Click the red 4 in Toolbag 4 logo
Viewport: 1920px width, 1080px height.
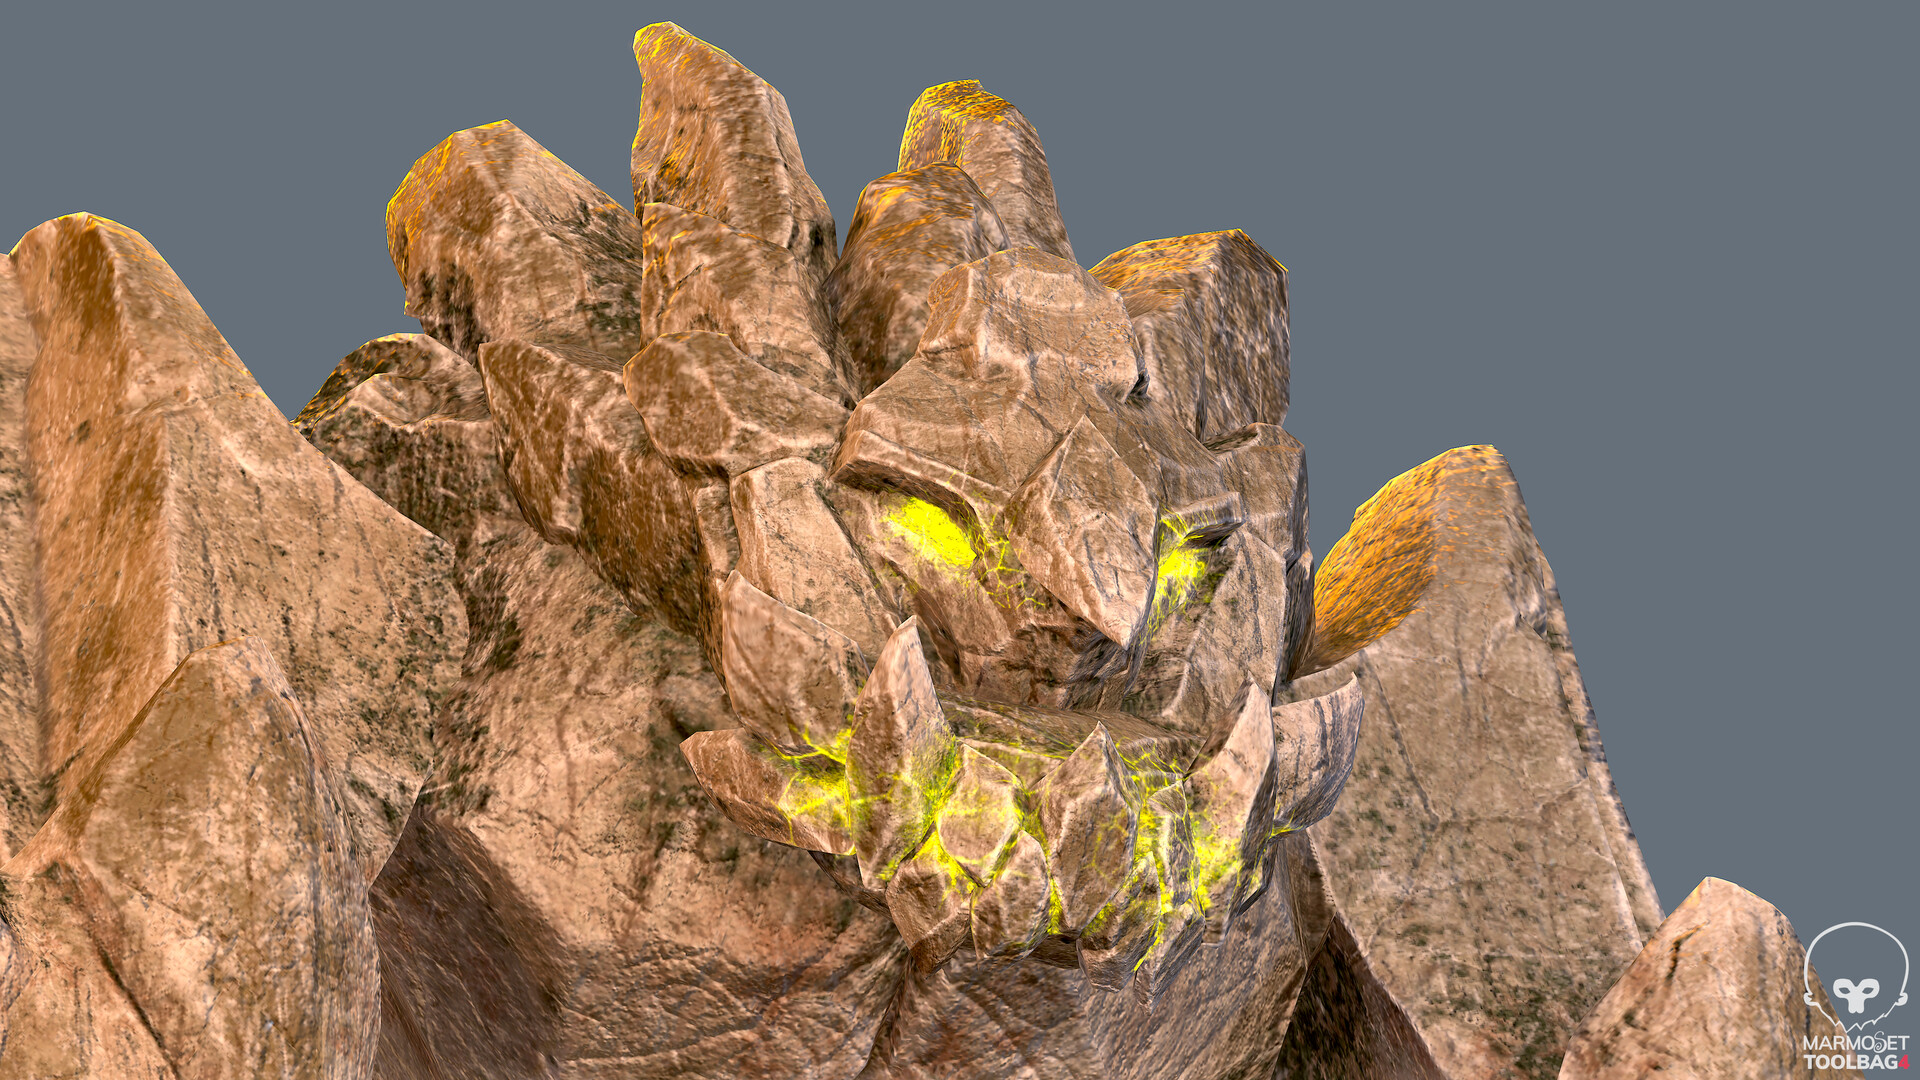[x=1904, y=1062]
